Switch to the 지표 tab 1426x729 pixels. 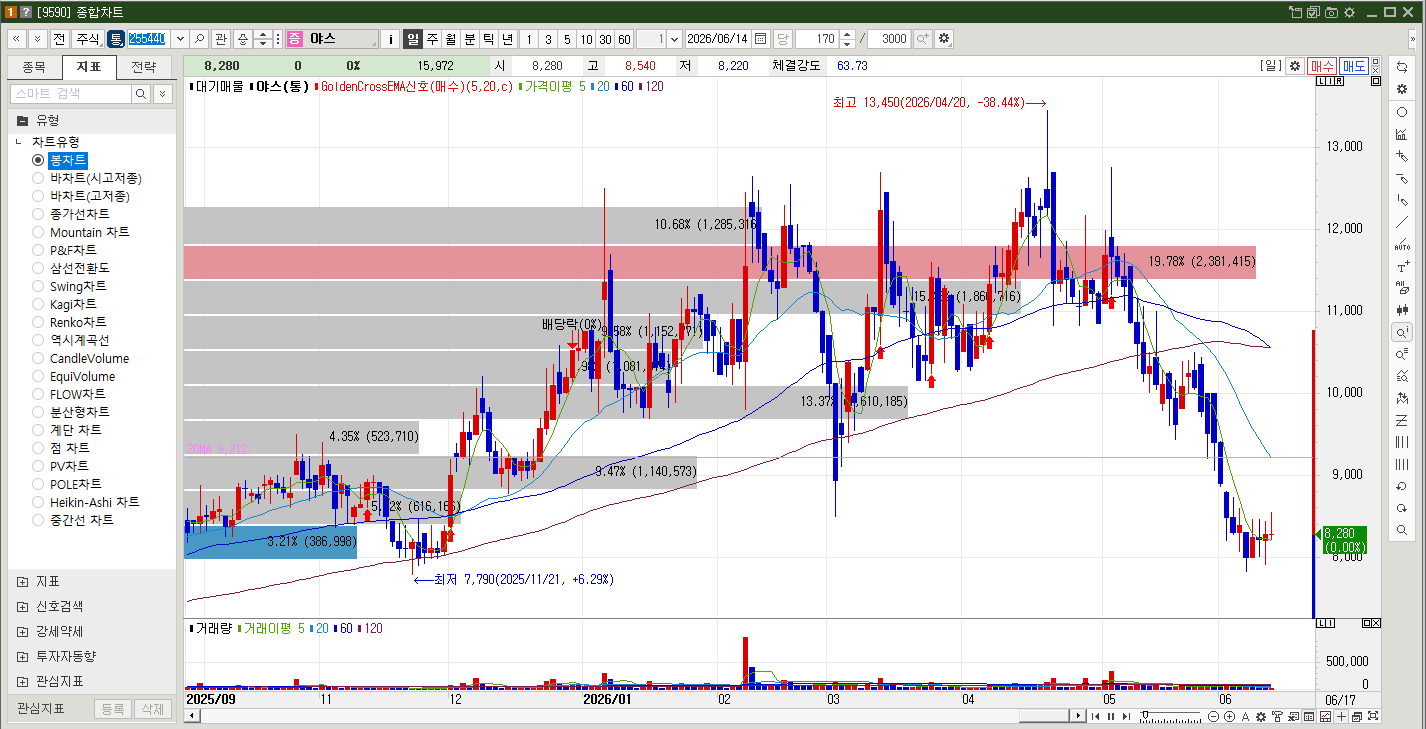89,67
